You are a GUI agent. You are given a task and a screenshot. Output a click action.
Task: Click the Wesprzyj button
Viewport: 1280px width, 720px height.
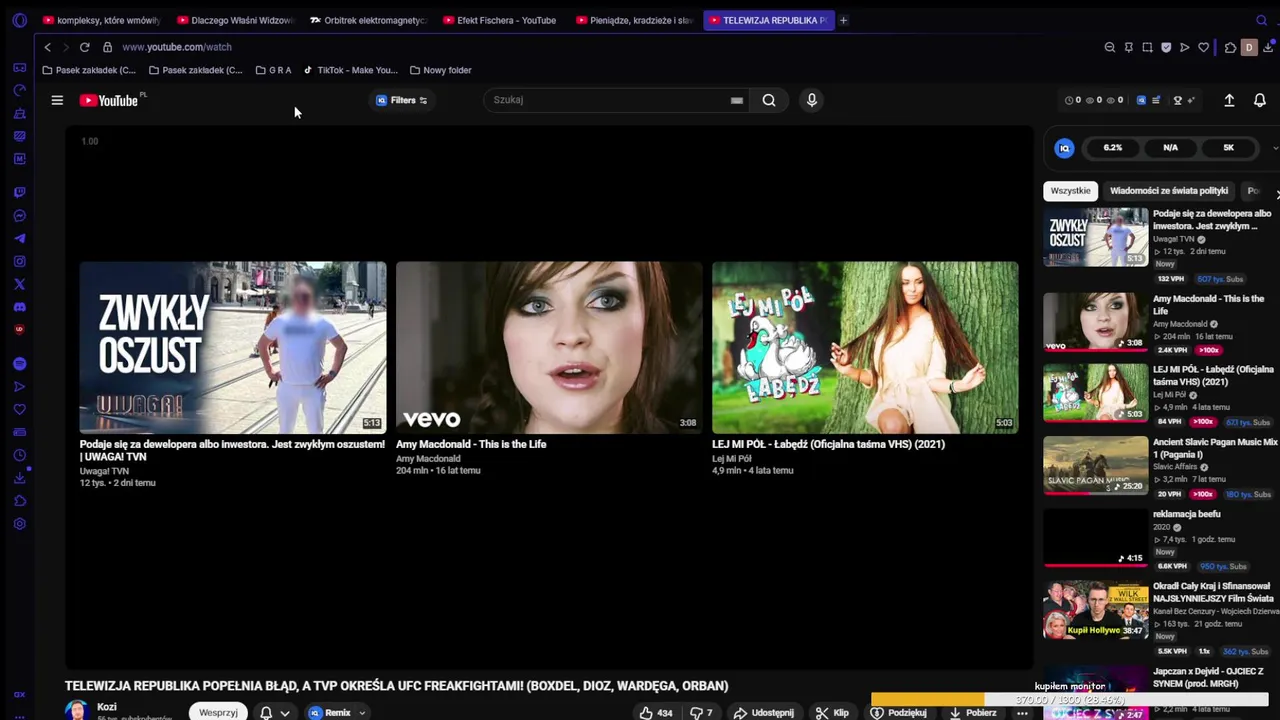[218, 713]
